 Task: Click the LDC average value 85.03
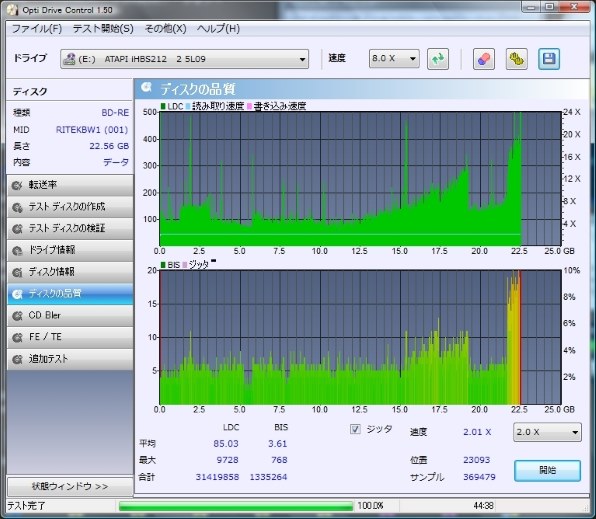point(226,444)
